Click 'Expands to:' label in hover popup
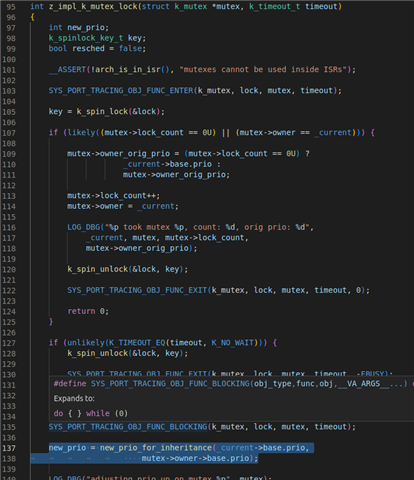This screenshot has width=414, height=480. [74, 398]
